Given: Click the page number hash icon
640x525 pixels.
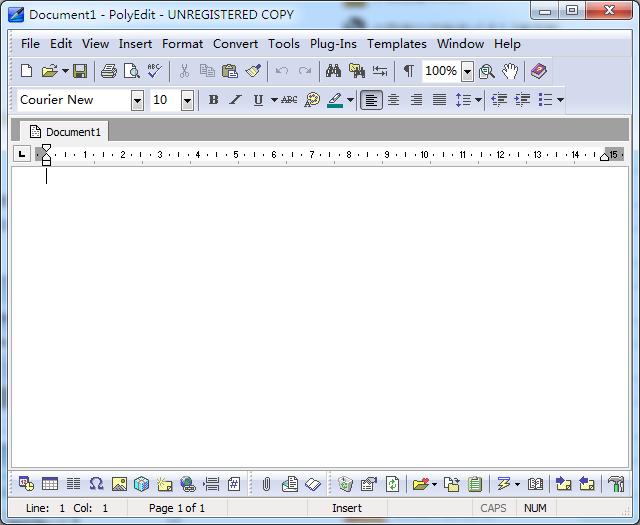Looking at the screenshot, I should pyautogui.click(x=234, y=484).
